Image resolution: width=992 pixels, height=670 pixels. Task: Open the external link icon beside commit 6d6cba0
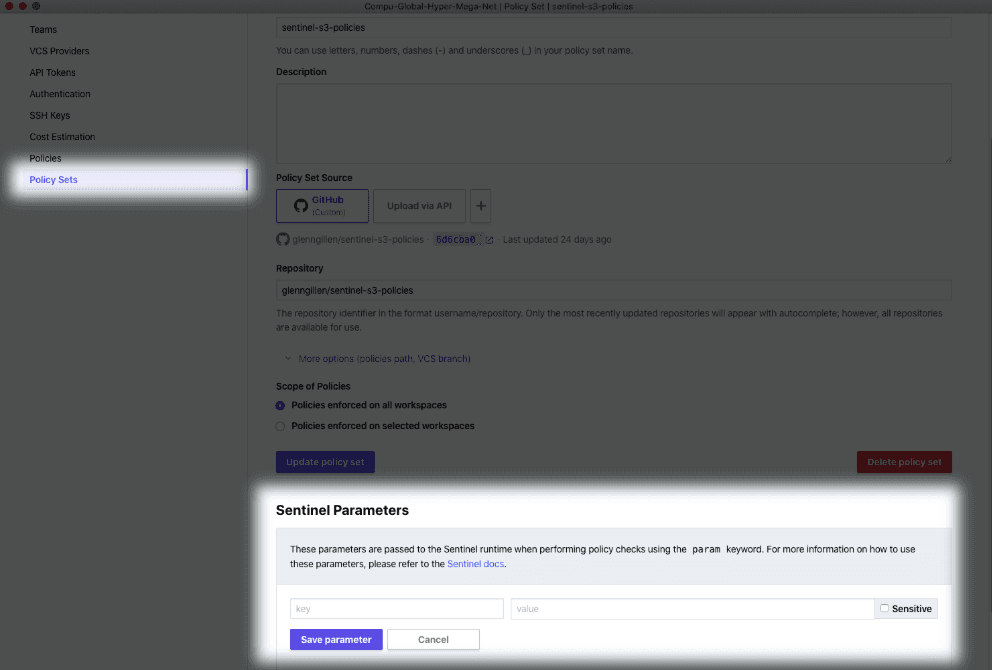[x=490, y=240]
